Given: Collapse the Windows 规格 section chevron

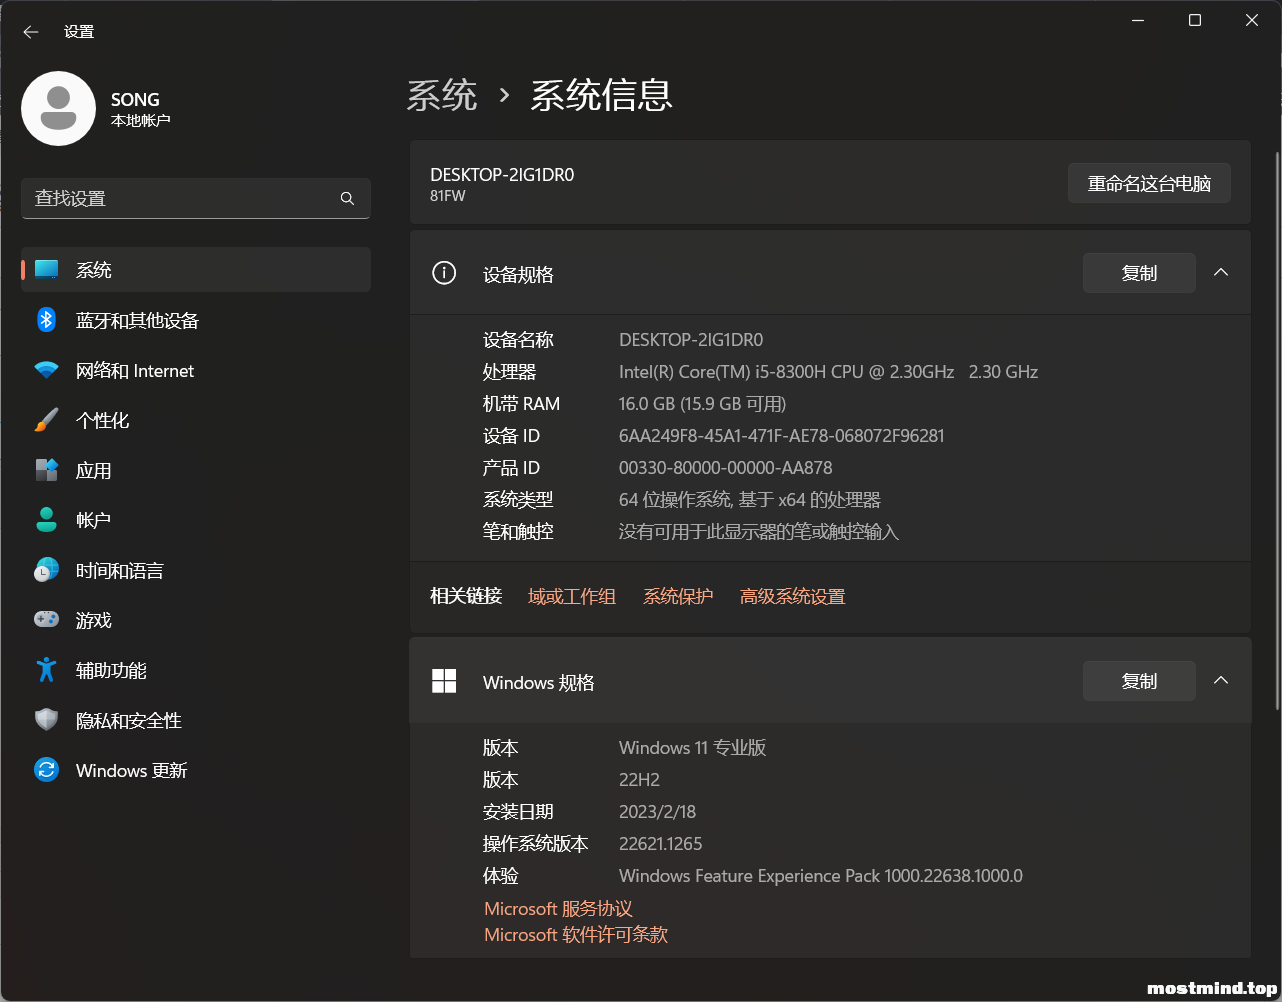Looking at the screenshot, I should (1221, 681).
